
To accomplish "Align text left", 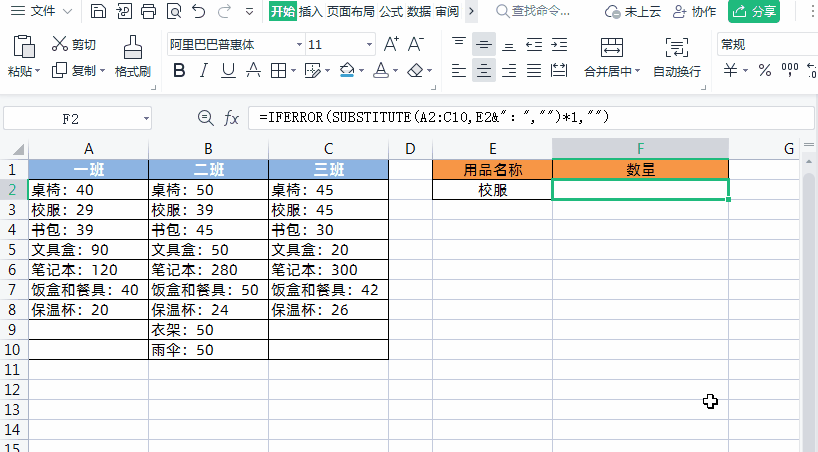I will coord(459,70).
